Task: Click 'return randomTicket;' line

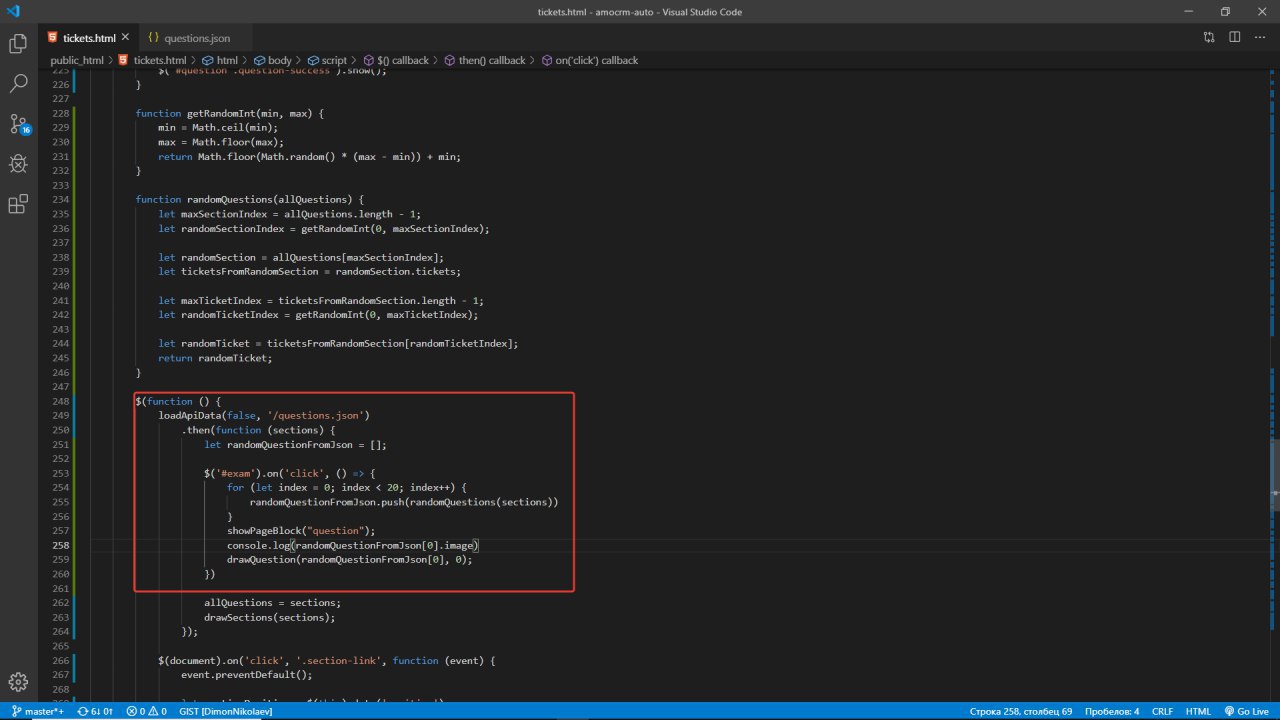Action: tap(214, 358)
